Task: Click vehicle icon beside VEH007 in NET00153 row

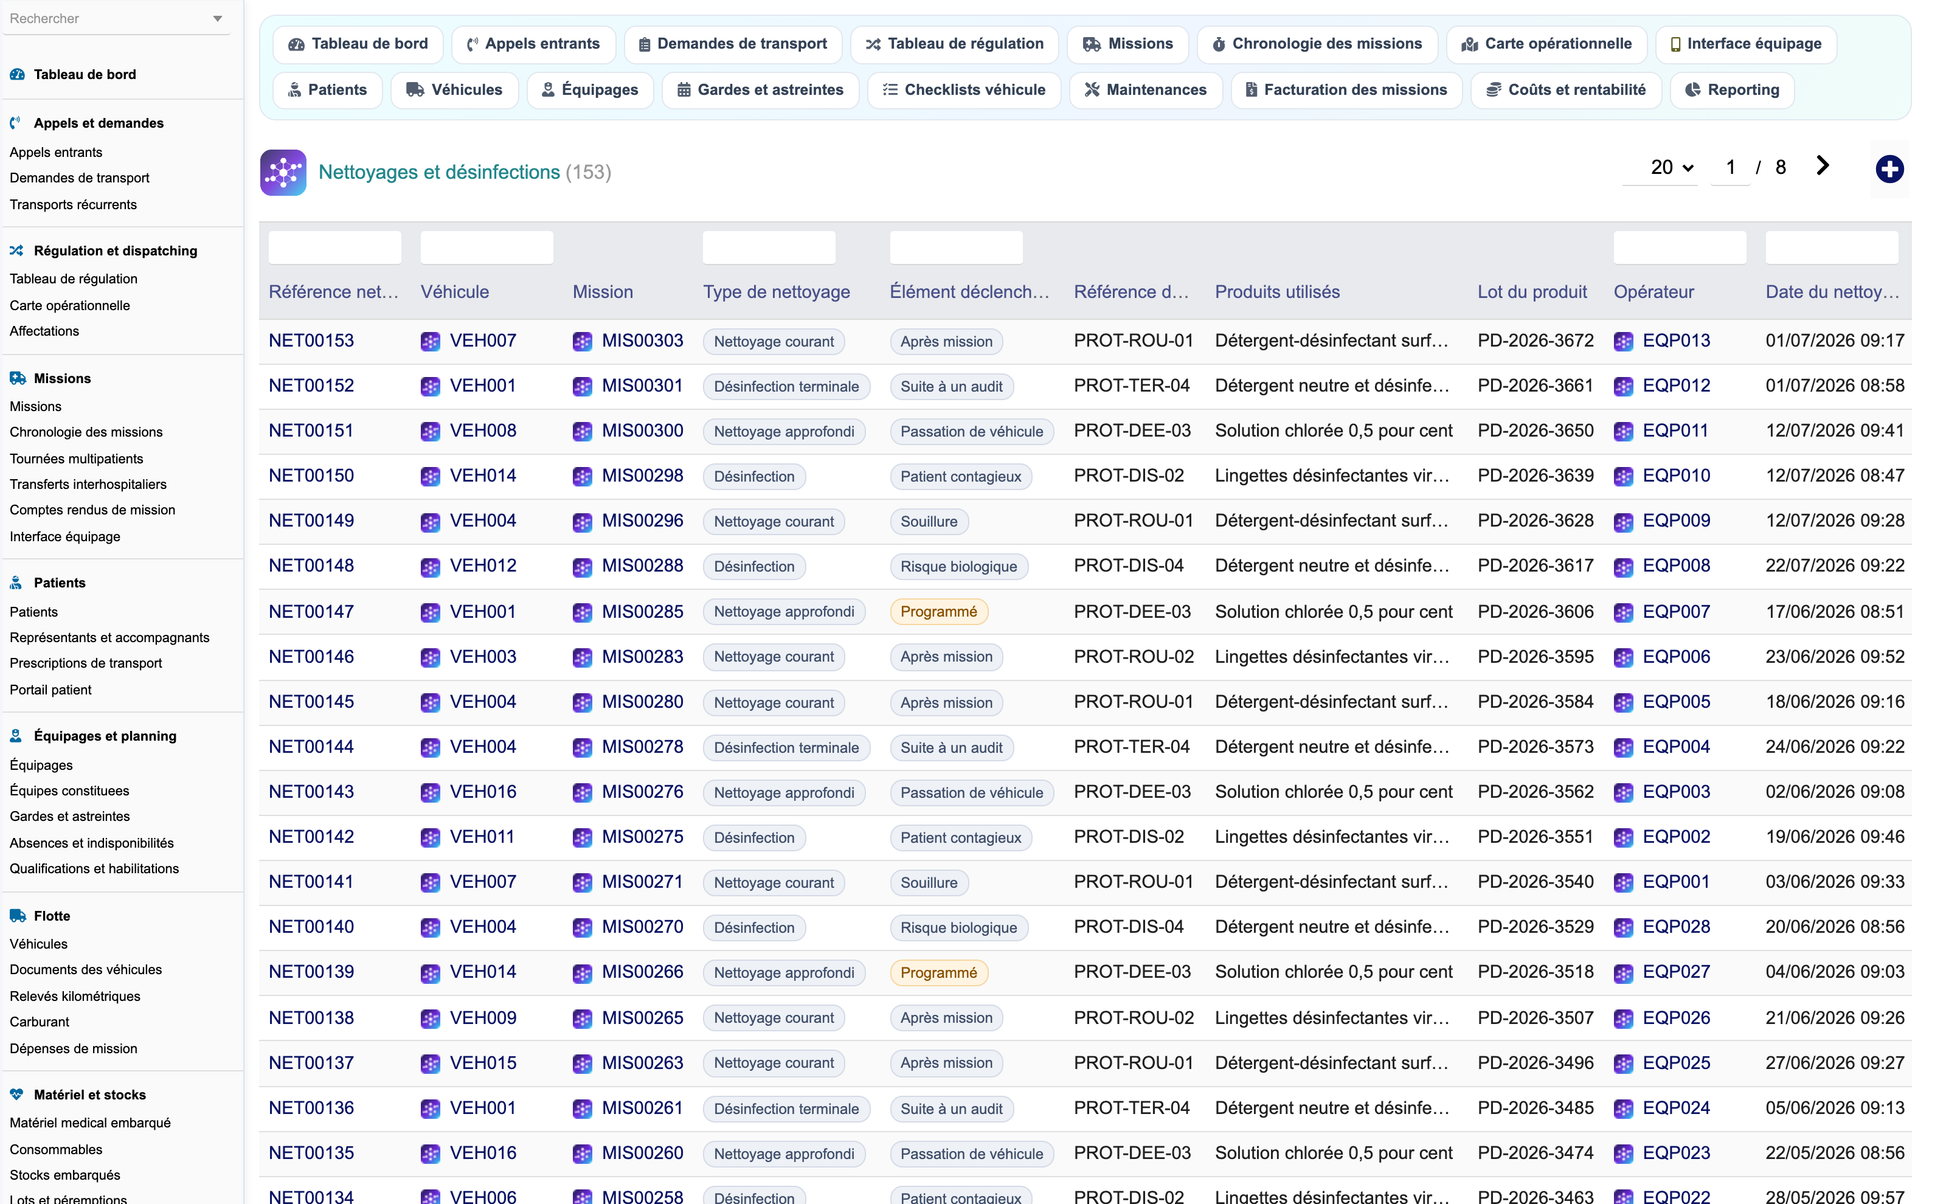Action: 430,341
